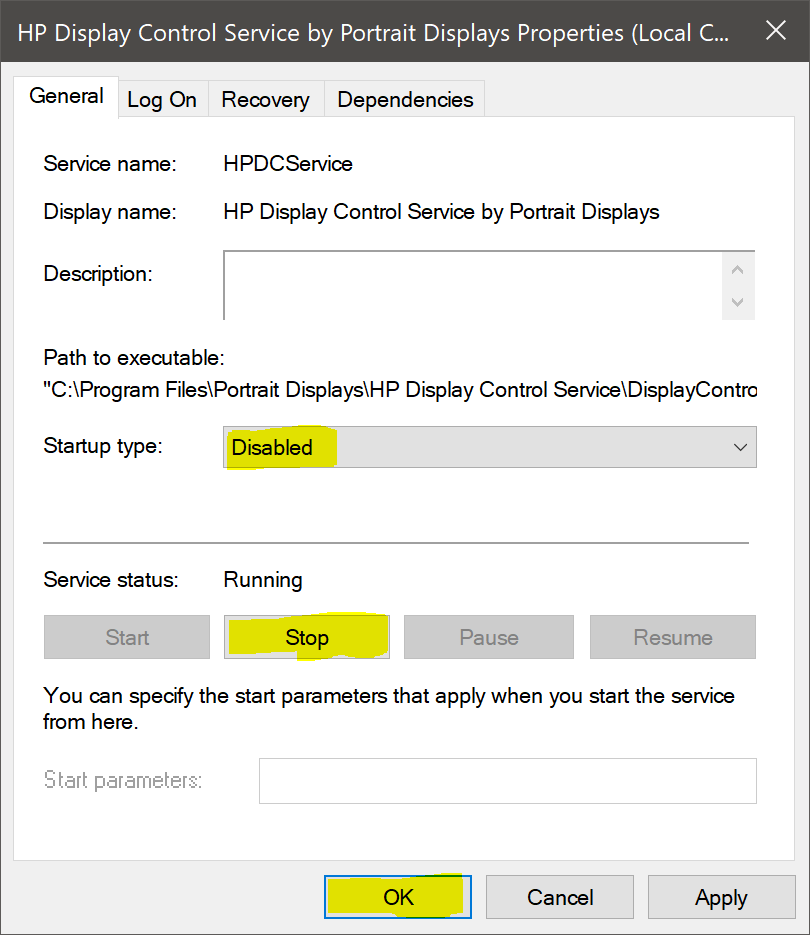Open the Recovery tab
The image size is (810, 935).
click(x=265, y=100)
